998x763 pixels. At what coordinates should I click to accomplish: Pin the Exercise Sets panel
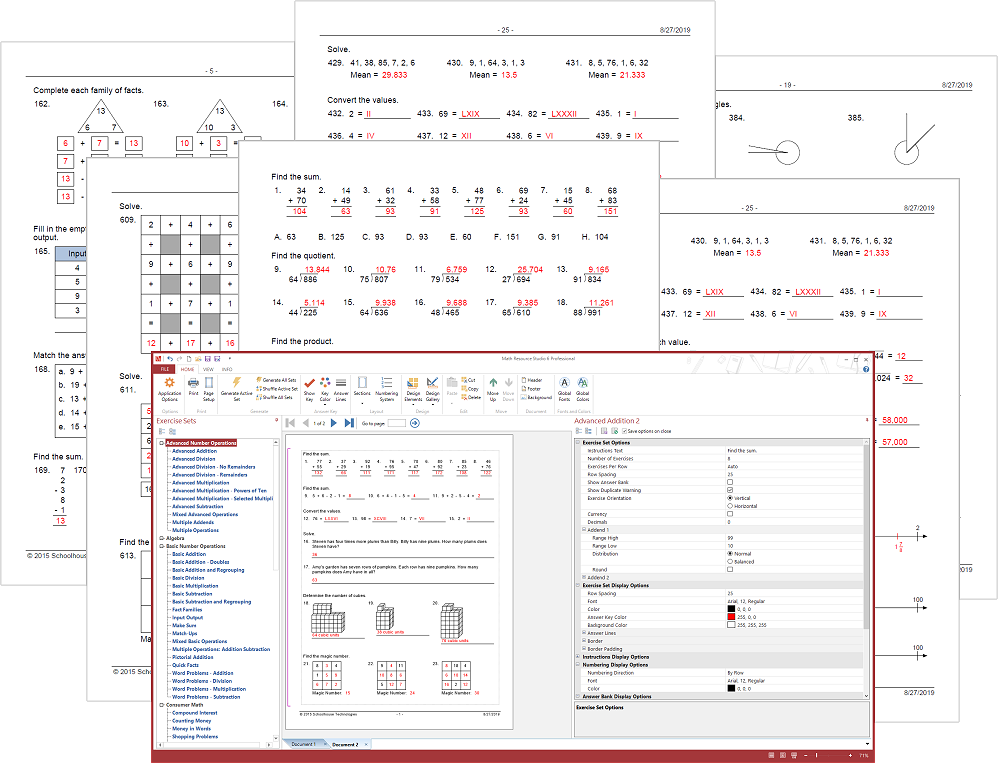pos(276,420)
